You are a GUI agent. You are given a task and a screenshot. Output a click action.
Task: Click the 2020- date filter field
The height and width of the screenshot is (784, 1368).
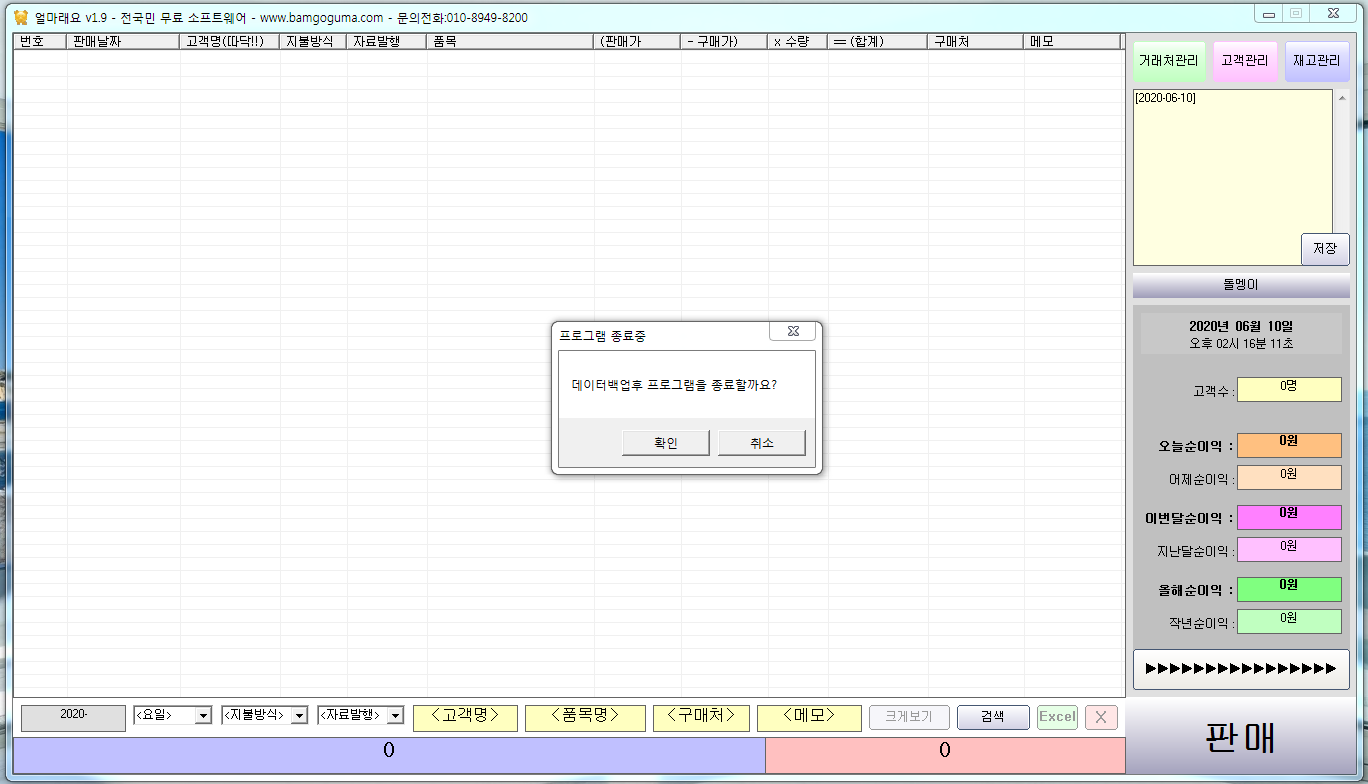click(x=73, y=716)
